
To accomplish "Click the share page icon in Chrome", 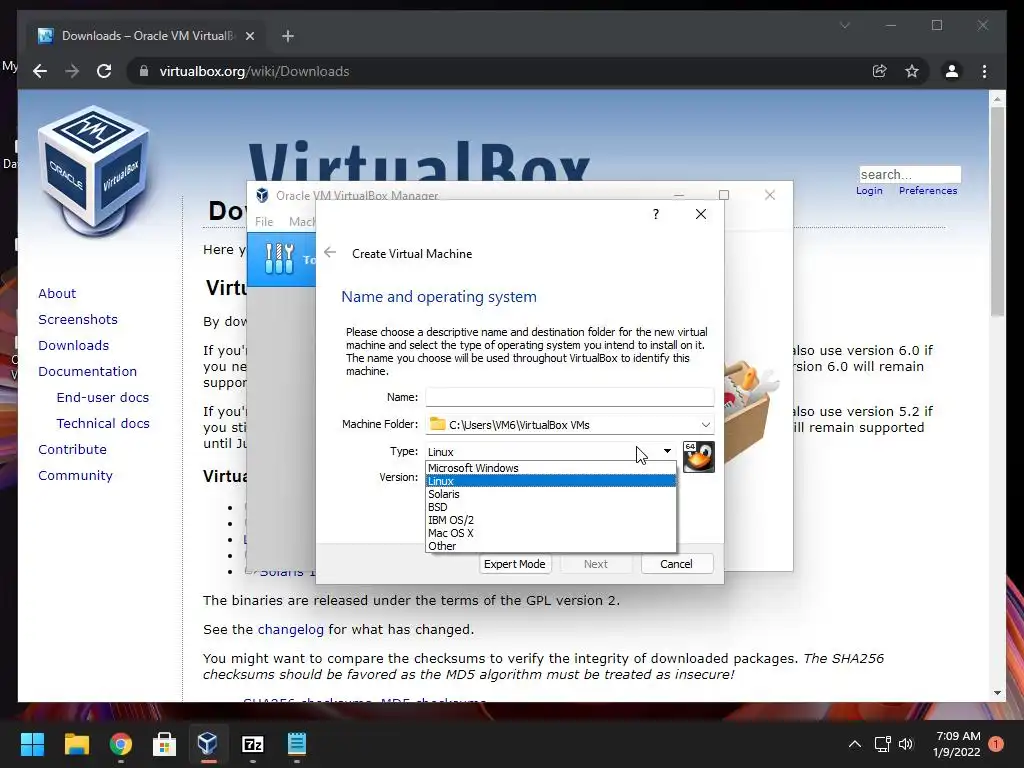I will 880,71.
